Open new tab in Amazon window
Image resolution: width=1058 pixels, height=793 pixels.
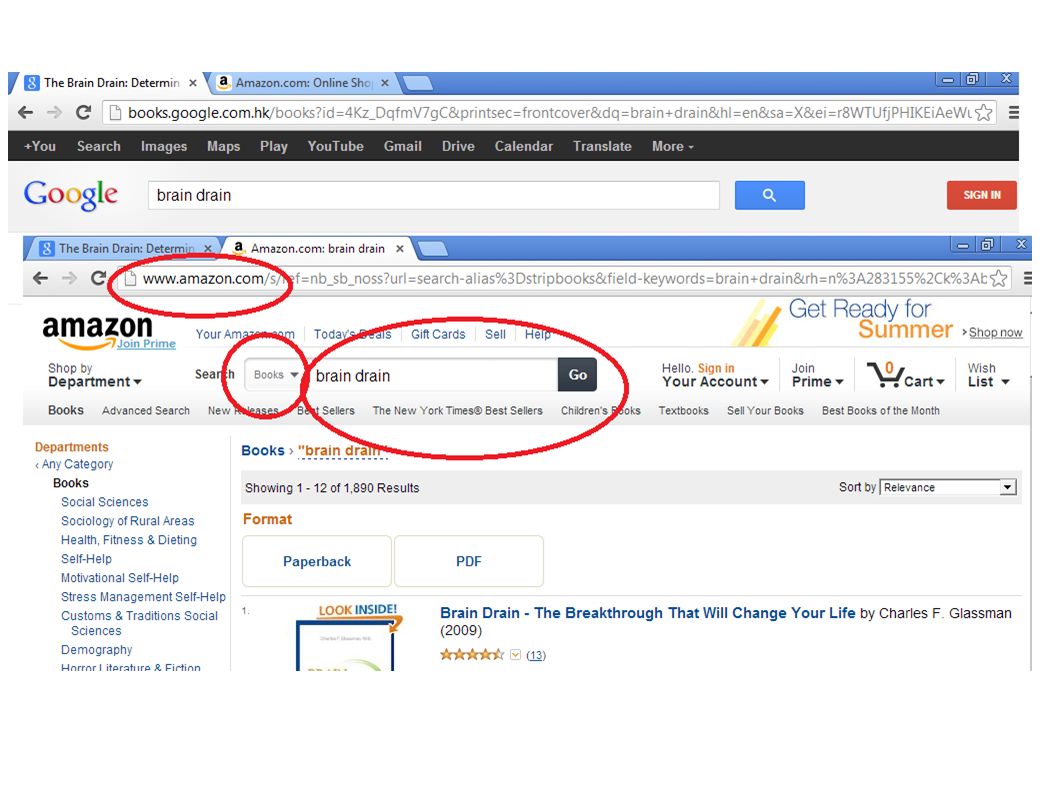coord(433,249)
